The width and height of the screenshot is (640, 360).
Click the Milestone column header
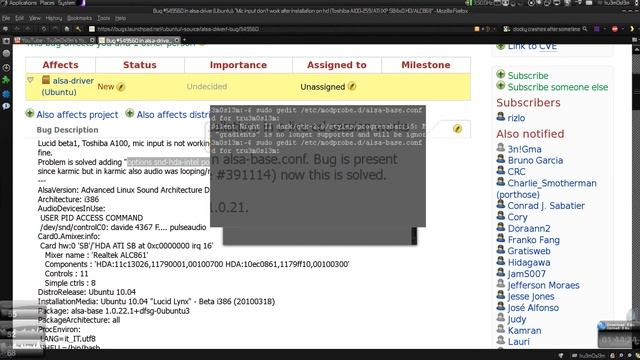tap(426, 65)
